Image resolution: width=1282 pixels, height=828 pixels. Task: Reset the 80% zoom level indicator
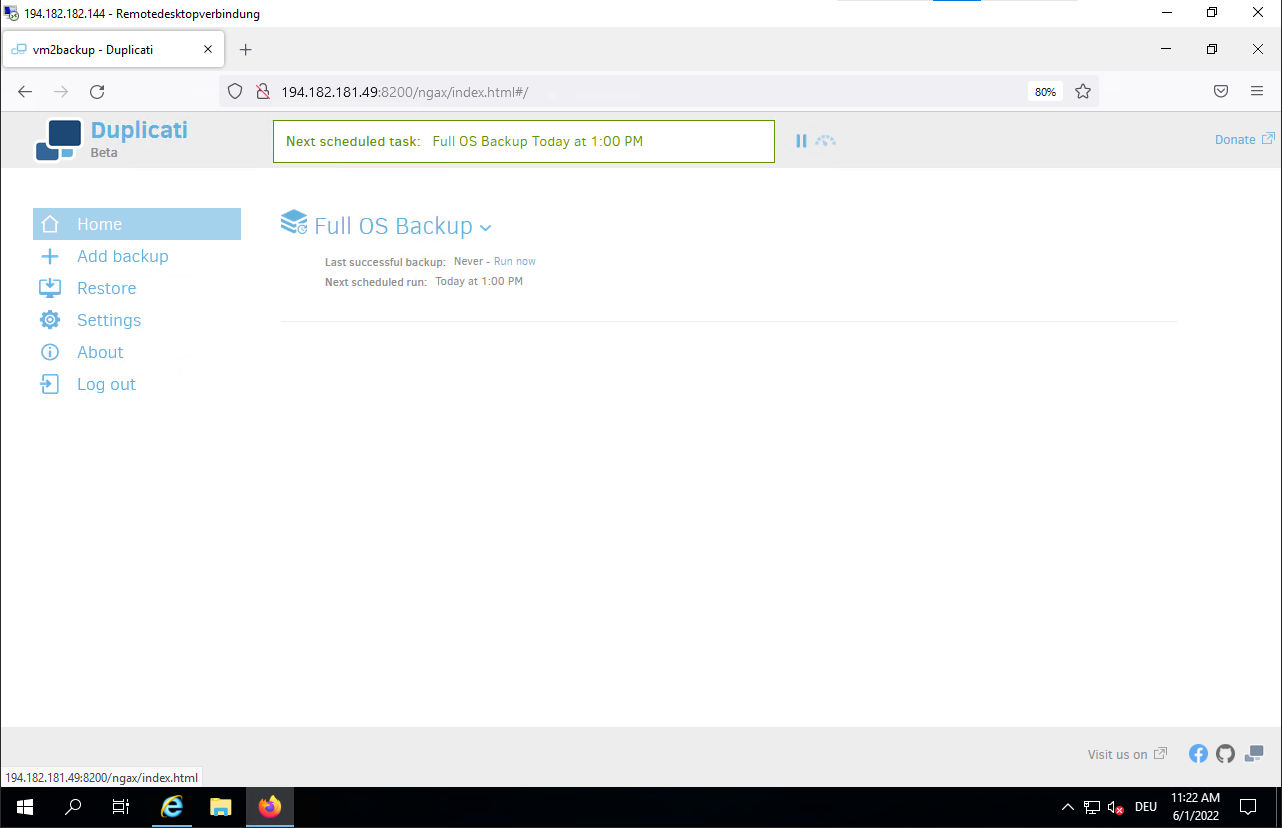(1045, 92)
